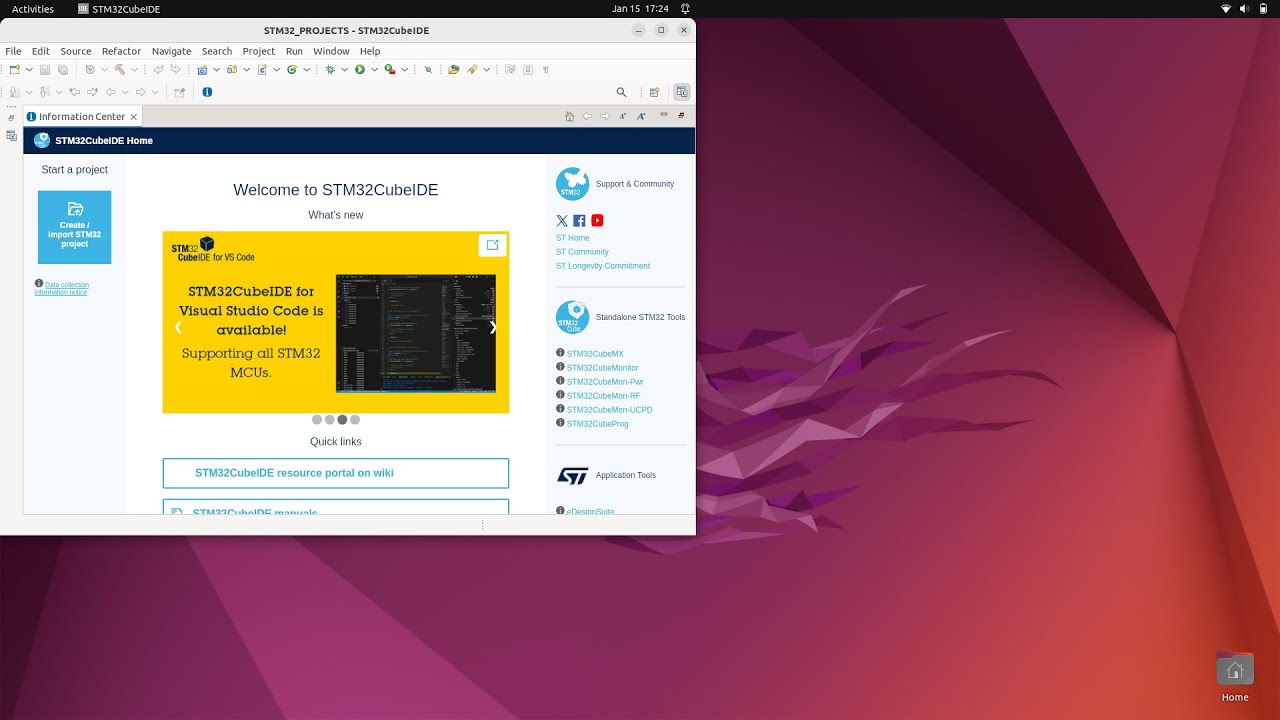The height and width of the screenshot is (720, 1280).
Task: Open the File menu
Action: pyautogui.click(x=13, y=51)
